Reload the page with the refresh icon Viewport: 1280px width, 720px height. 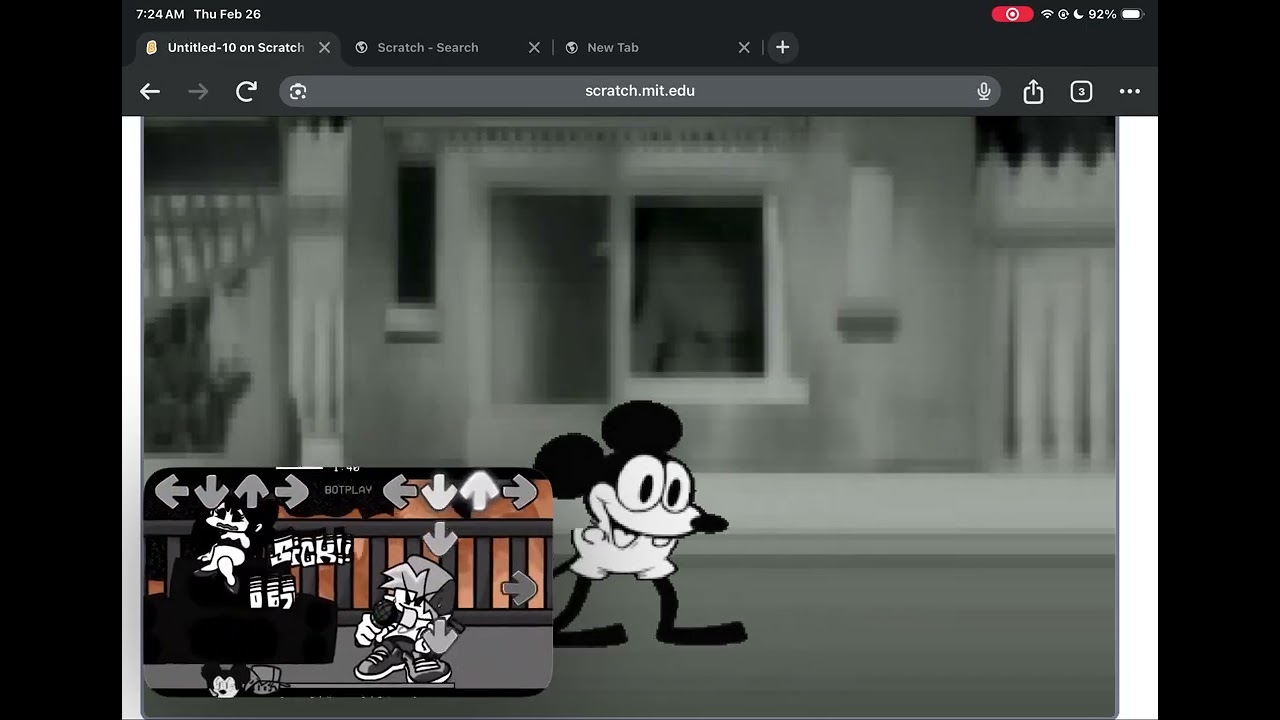[x=246, y=91]
